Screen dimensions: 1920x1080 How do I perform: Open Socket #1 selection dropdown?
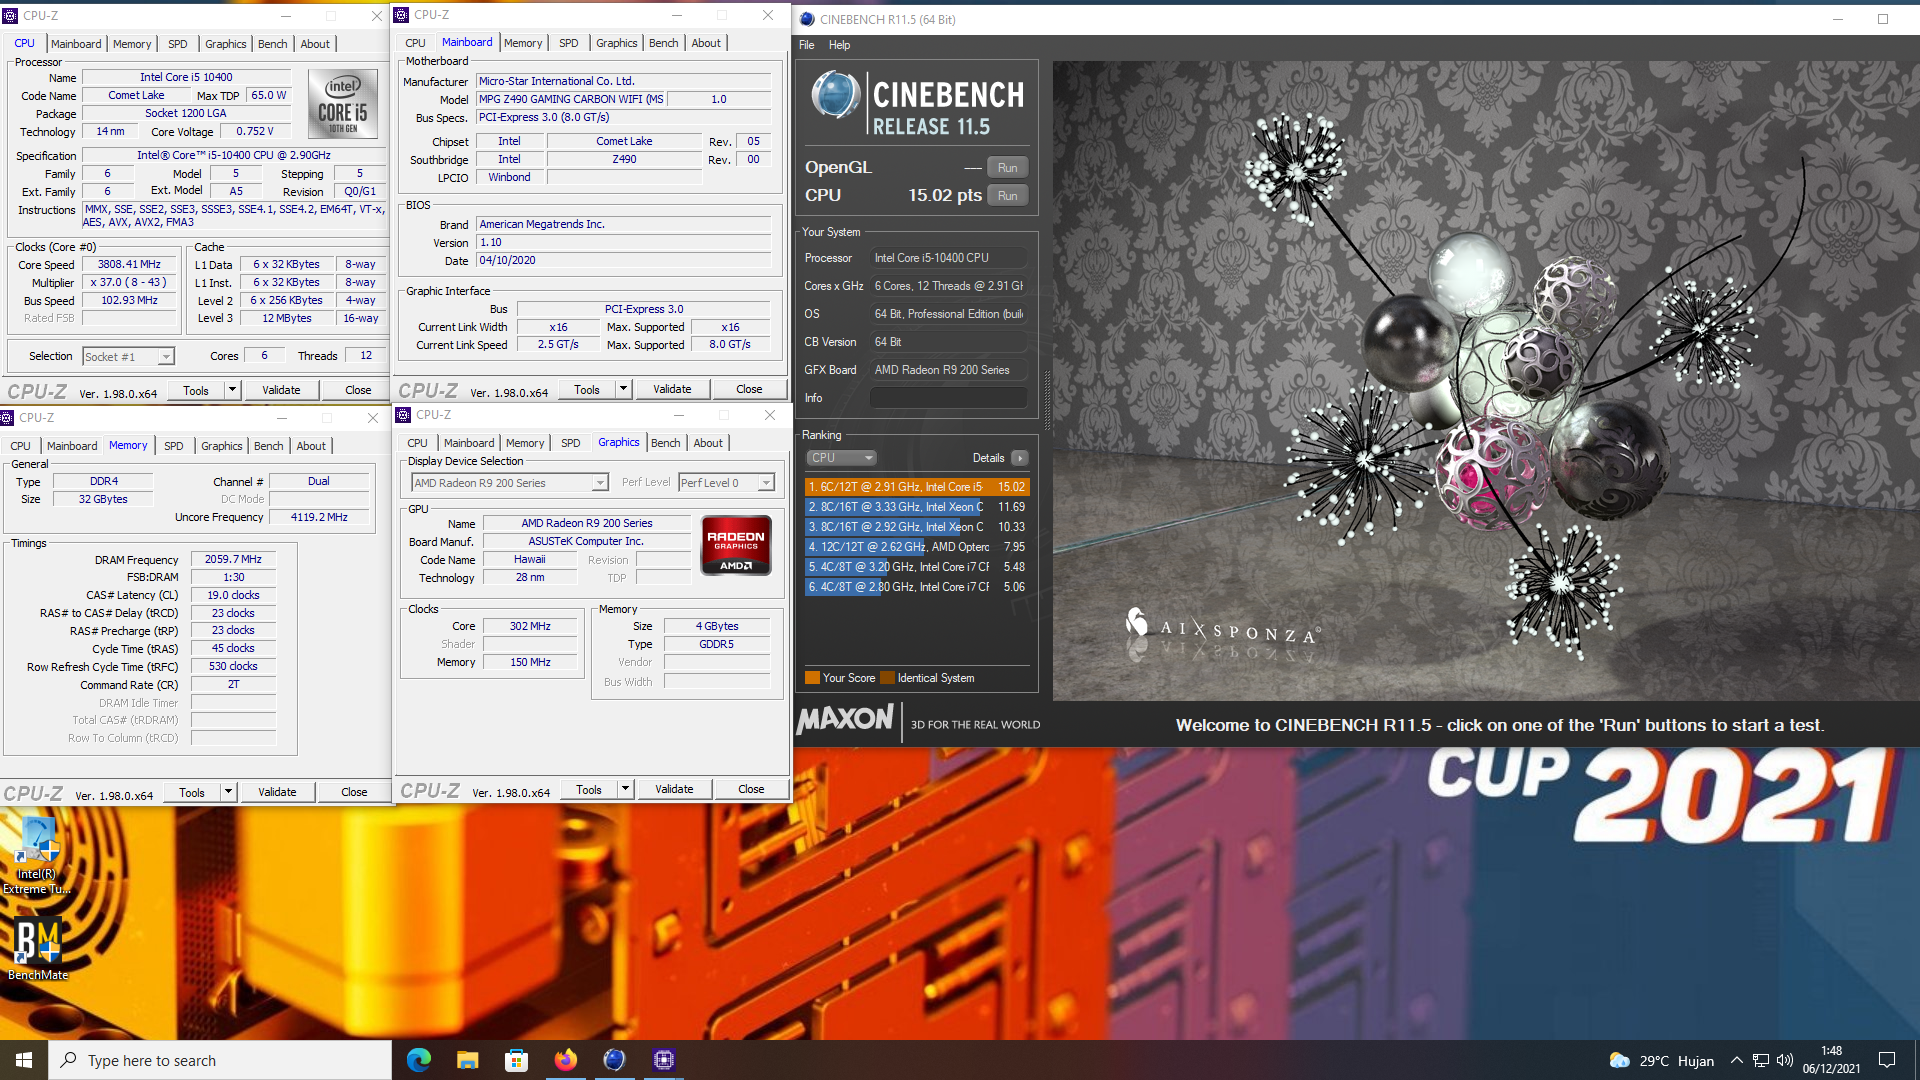click(x=128, y=357)
